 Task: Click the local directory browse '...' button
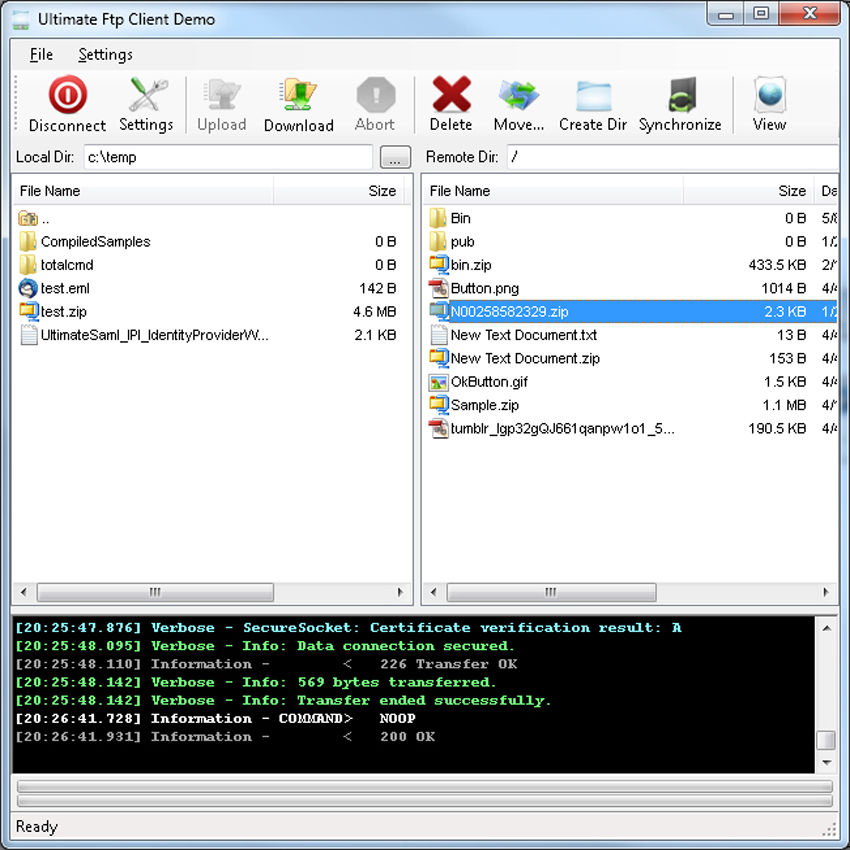tap(395, 157)
